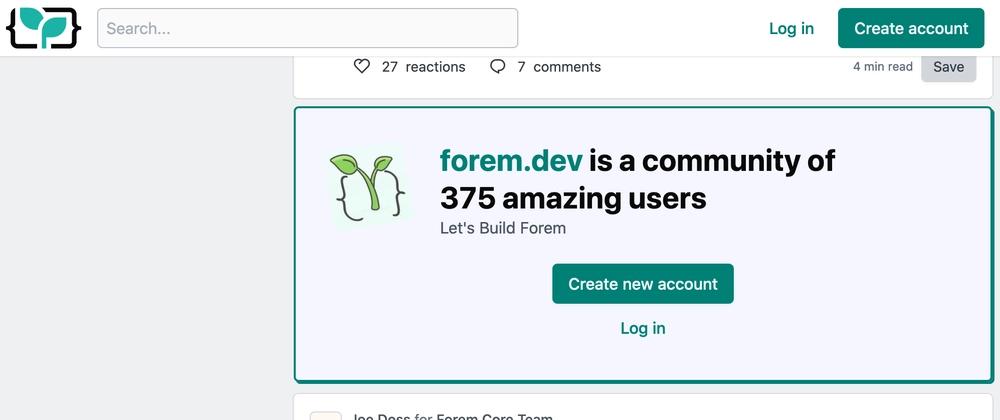Image resolution: width=1000 pixels, height=420 pixels.
Task: Click the "4 min read" label
Action: tap(883, 66)
